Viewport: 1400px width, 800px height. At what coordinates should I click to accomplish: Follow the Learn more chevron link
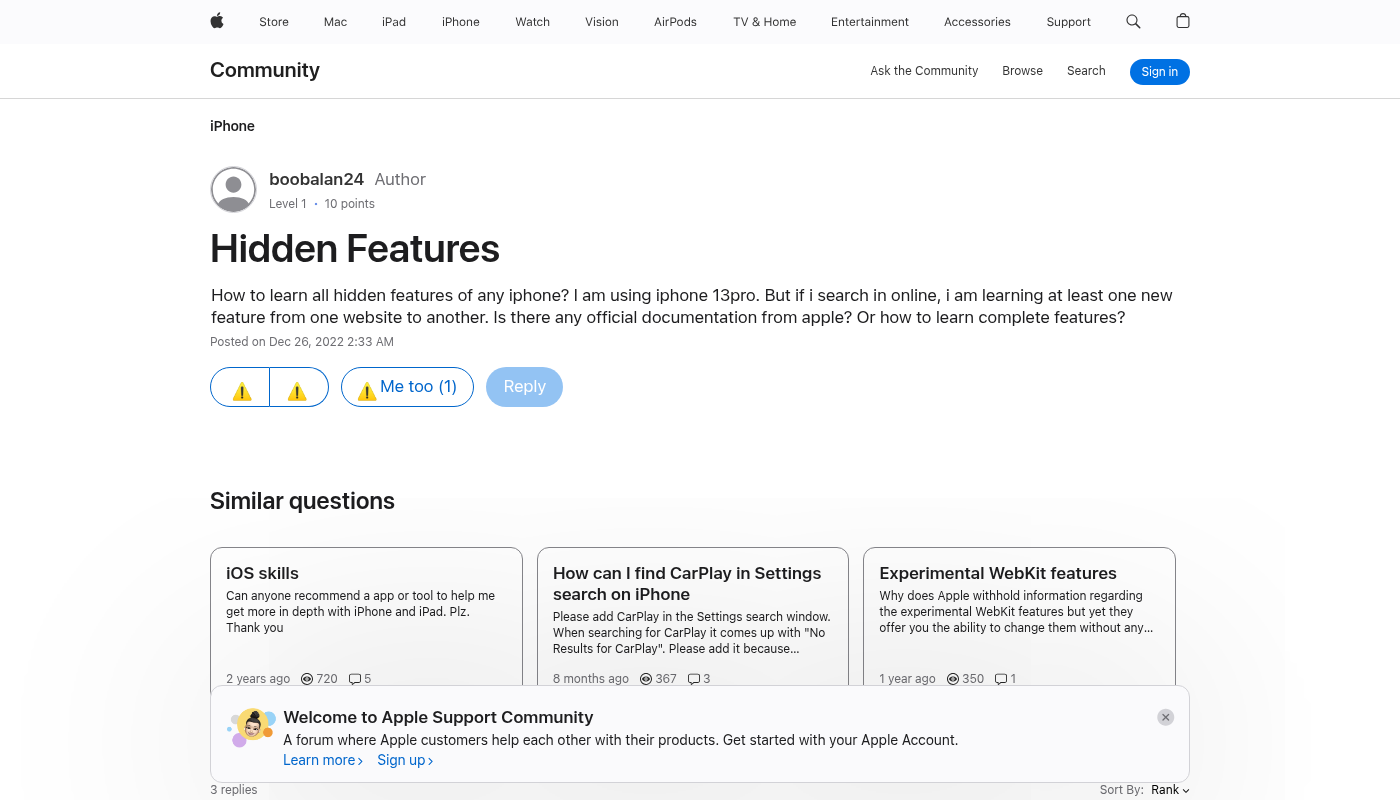coord(322,760)
